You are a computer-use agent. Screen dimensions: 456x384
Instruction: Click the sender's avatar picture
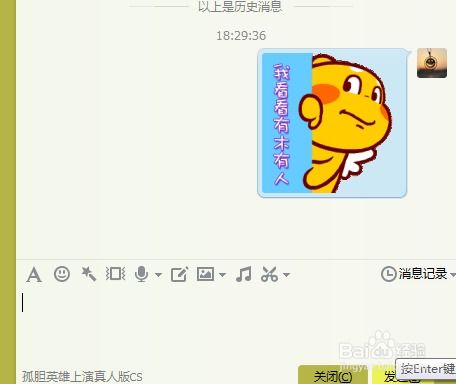click(x=432, y=63)
